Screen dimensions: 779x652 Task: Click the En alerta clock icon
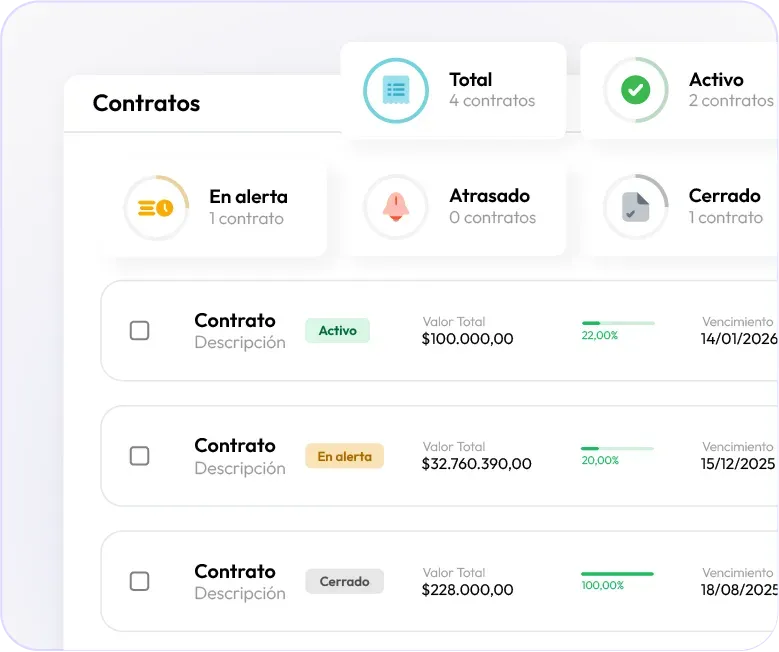point(155,208)
